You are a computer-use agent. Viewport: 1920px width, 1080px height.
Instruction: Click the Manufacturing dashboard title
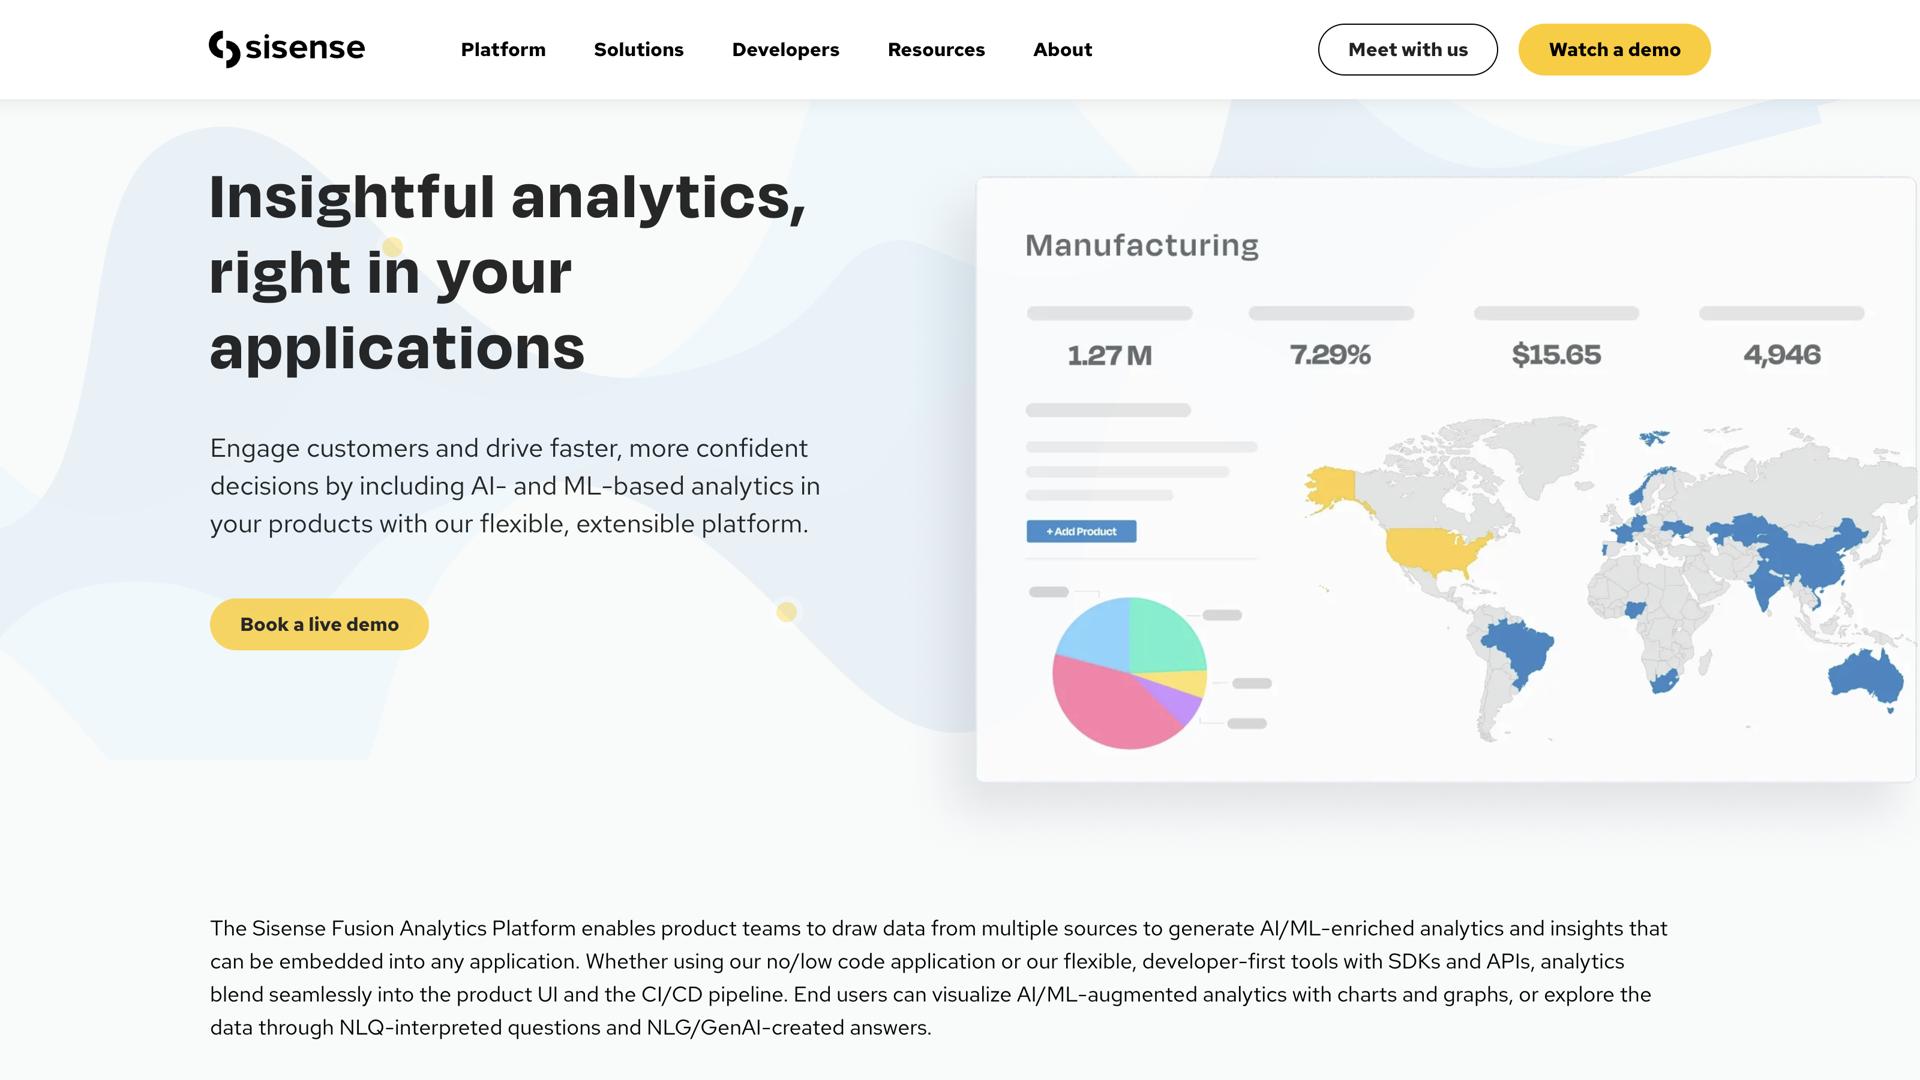1141,245
